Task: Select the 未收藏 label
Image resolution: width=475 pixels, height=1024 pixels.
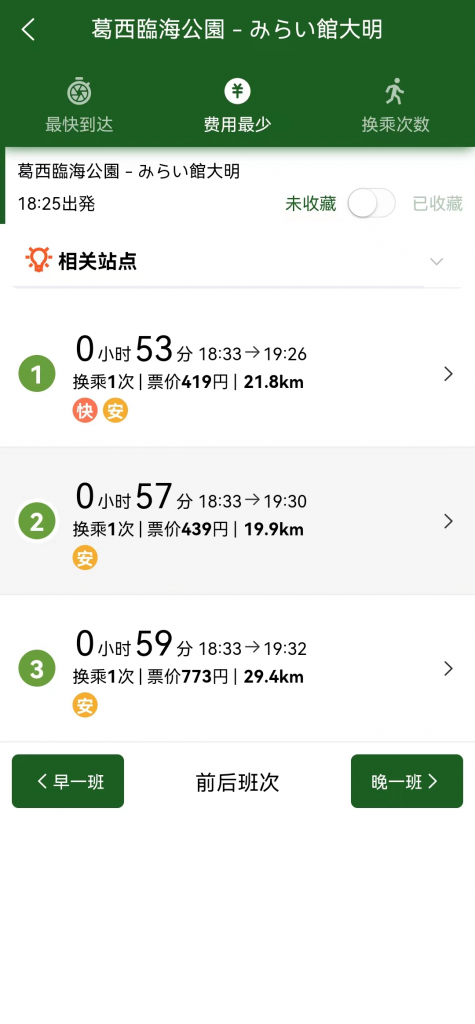Action: pyautogui.click(x=310, y=204)
